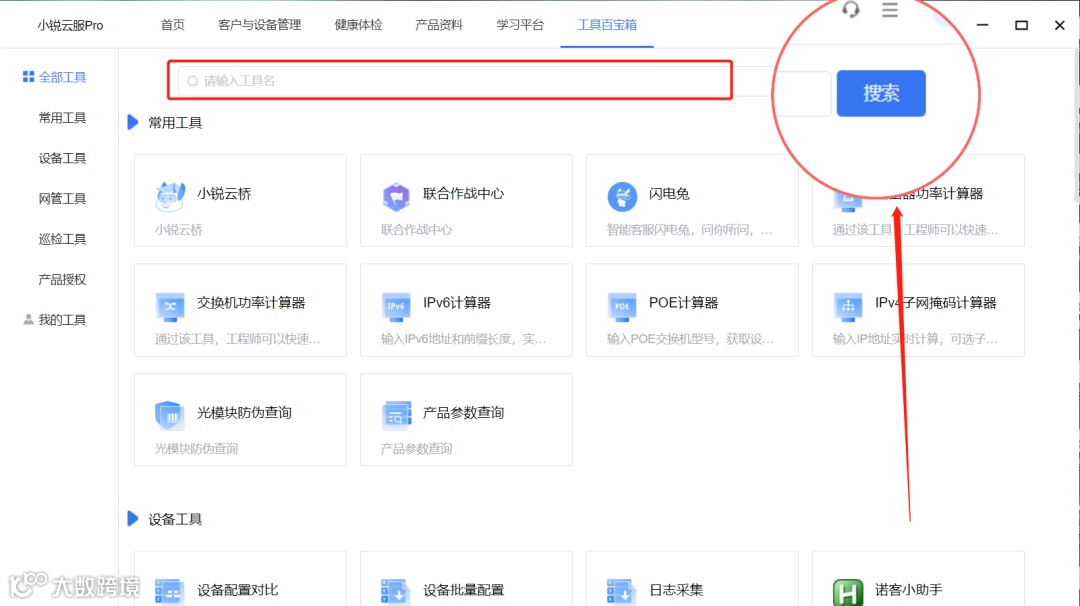Viewport: 1080px width, 606px height.
Task: Open the 交换机功率计算器 card title
Action: (251, 302)
